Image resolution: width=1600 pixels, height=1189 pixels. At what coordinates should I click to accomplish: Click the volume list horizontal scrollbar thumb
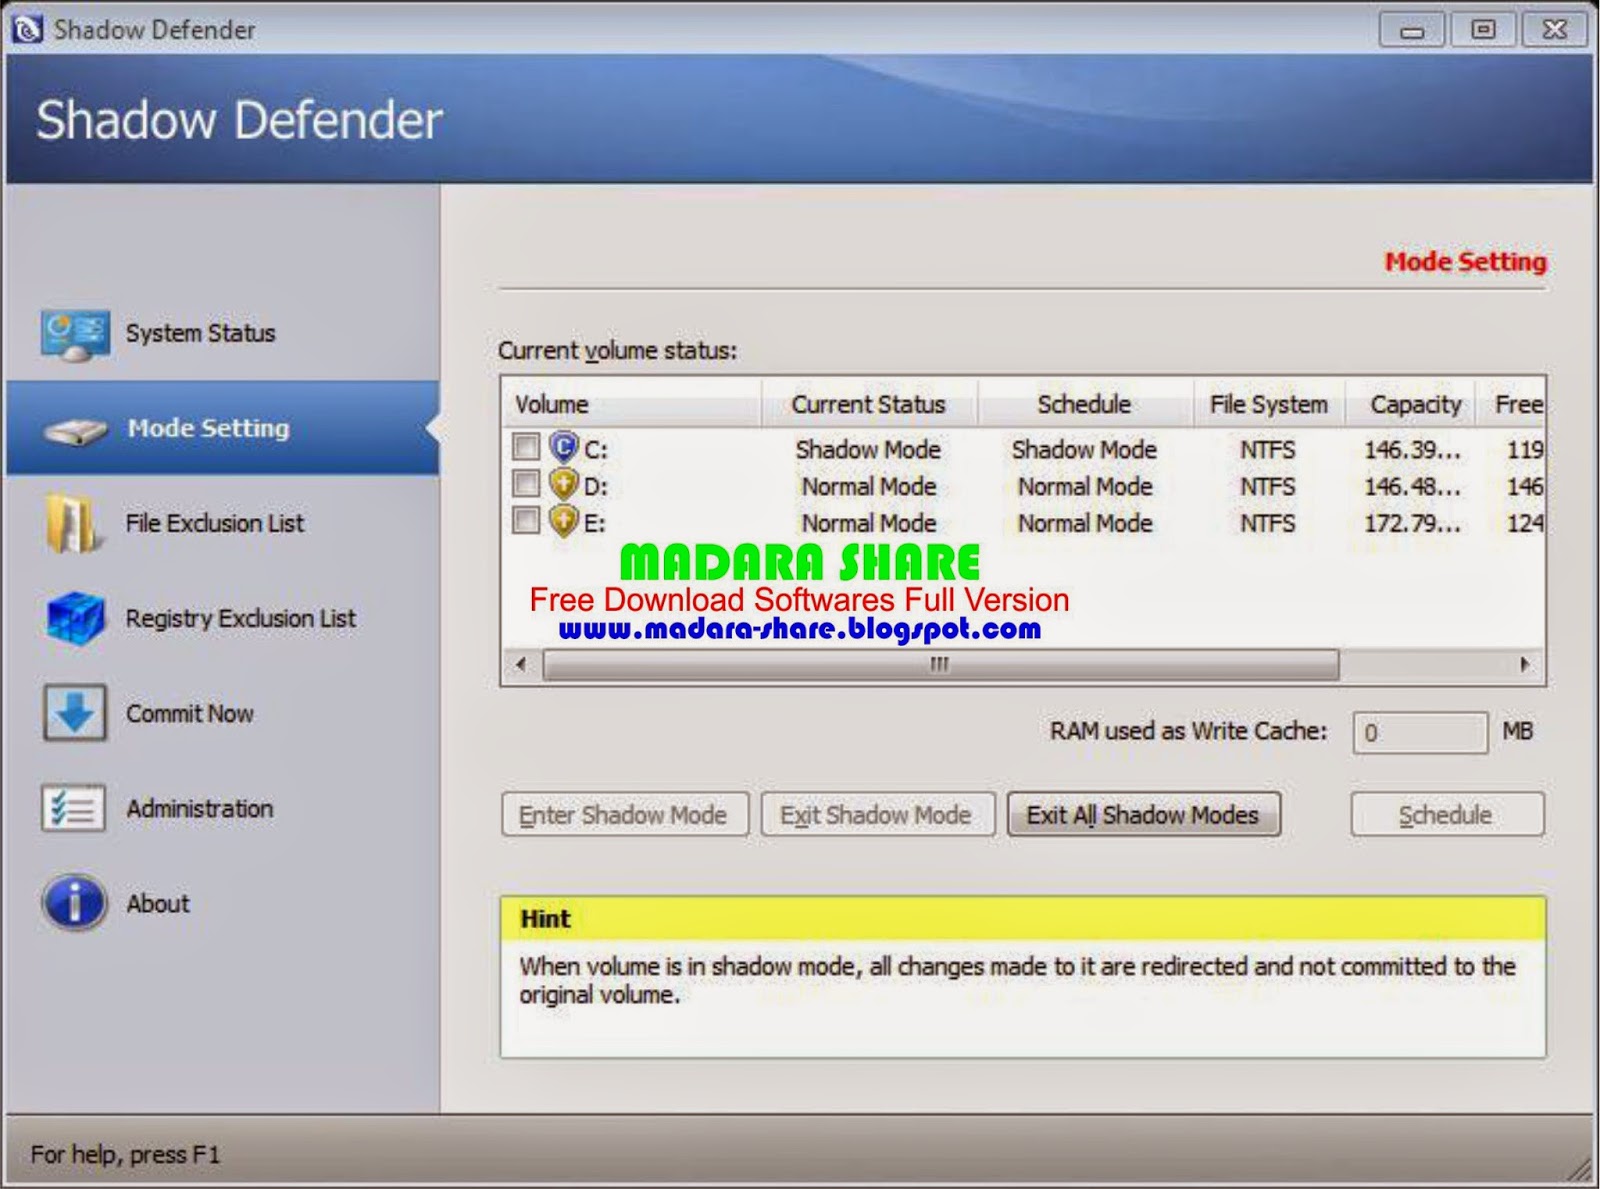940,665
